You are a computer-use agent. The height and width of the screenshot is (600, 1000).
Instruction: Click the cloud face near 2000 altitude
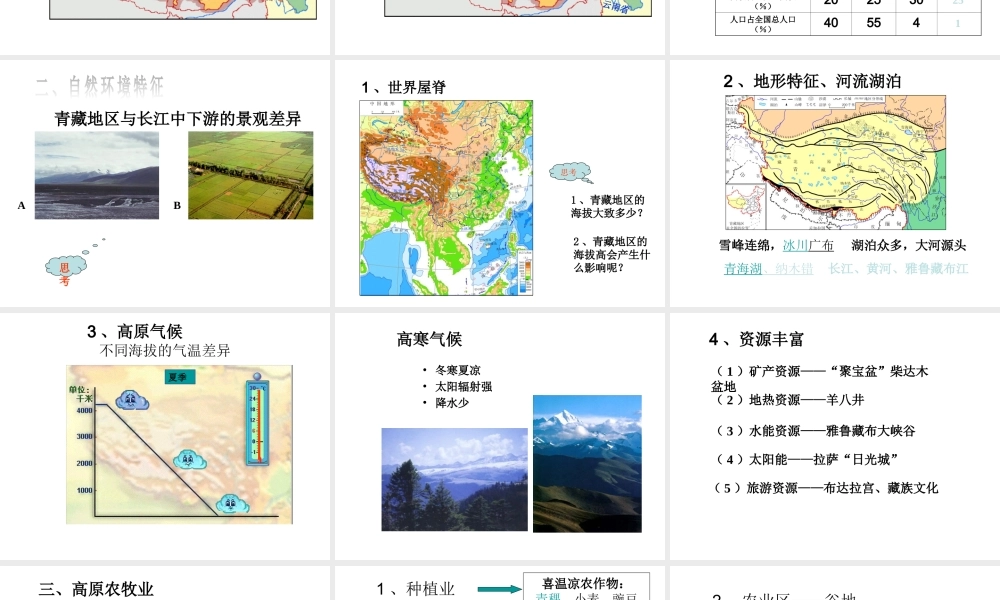190,460
